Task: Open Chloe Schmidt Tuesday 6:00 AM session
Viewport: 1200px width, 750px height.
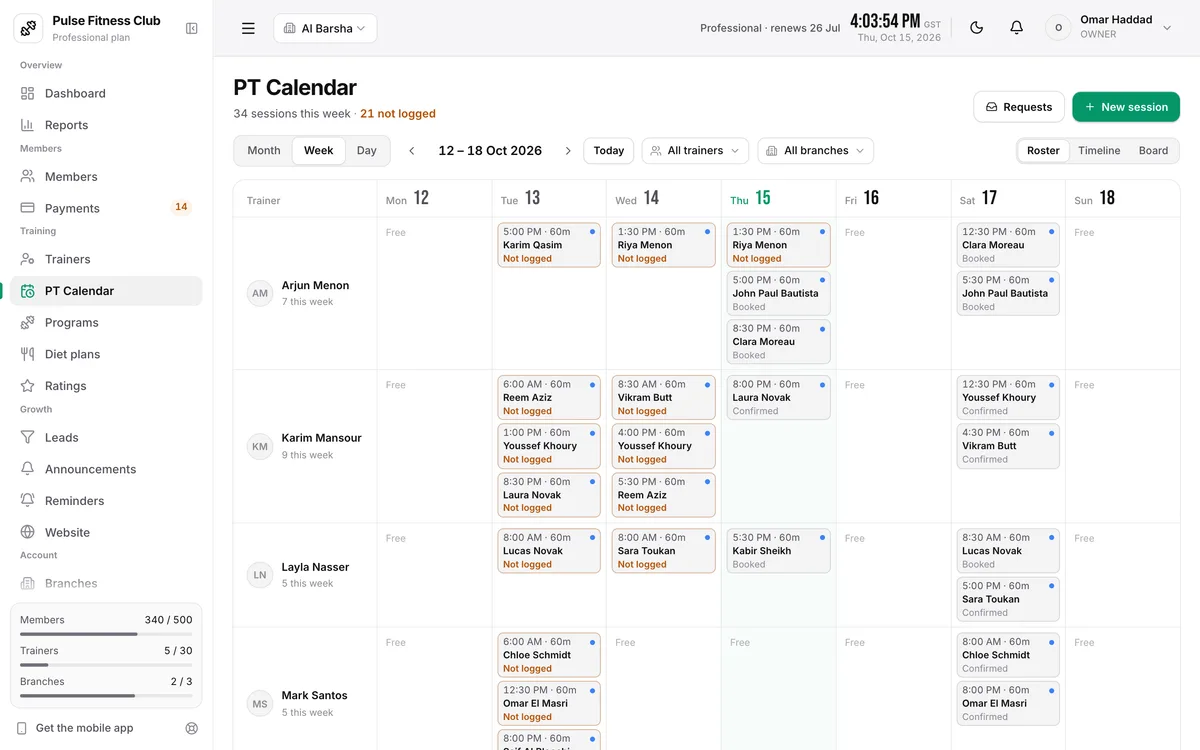Action: 549,655
